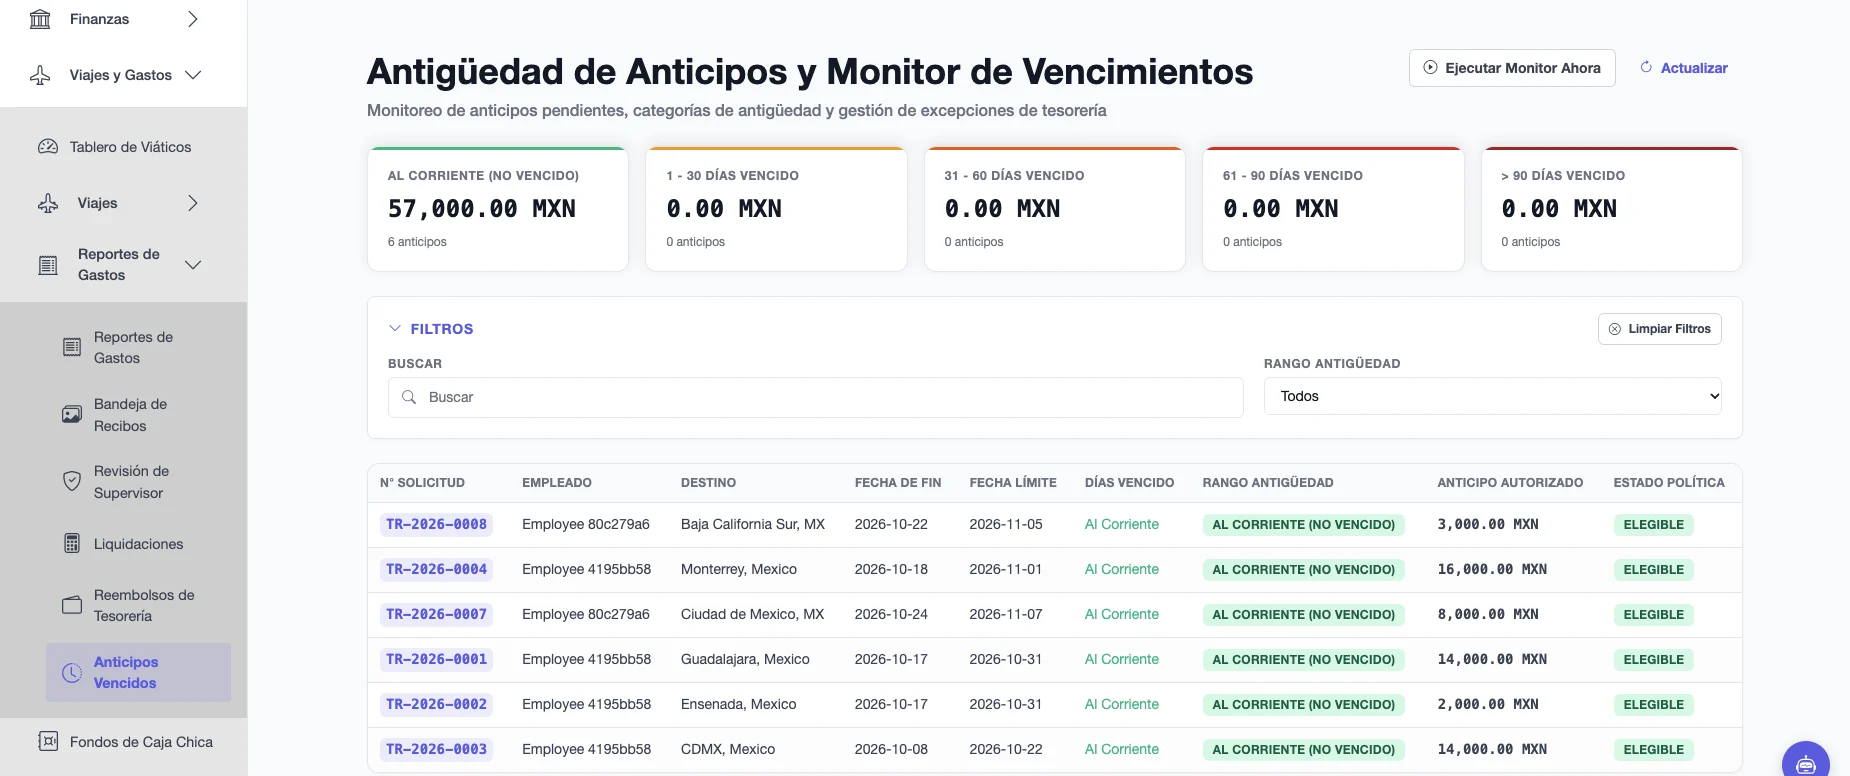Sort by Fecha Límite column header
The width and height of the screenshot is (1850, 776).
coord(1013,483)
